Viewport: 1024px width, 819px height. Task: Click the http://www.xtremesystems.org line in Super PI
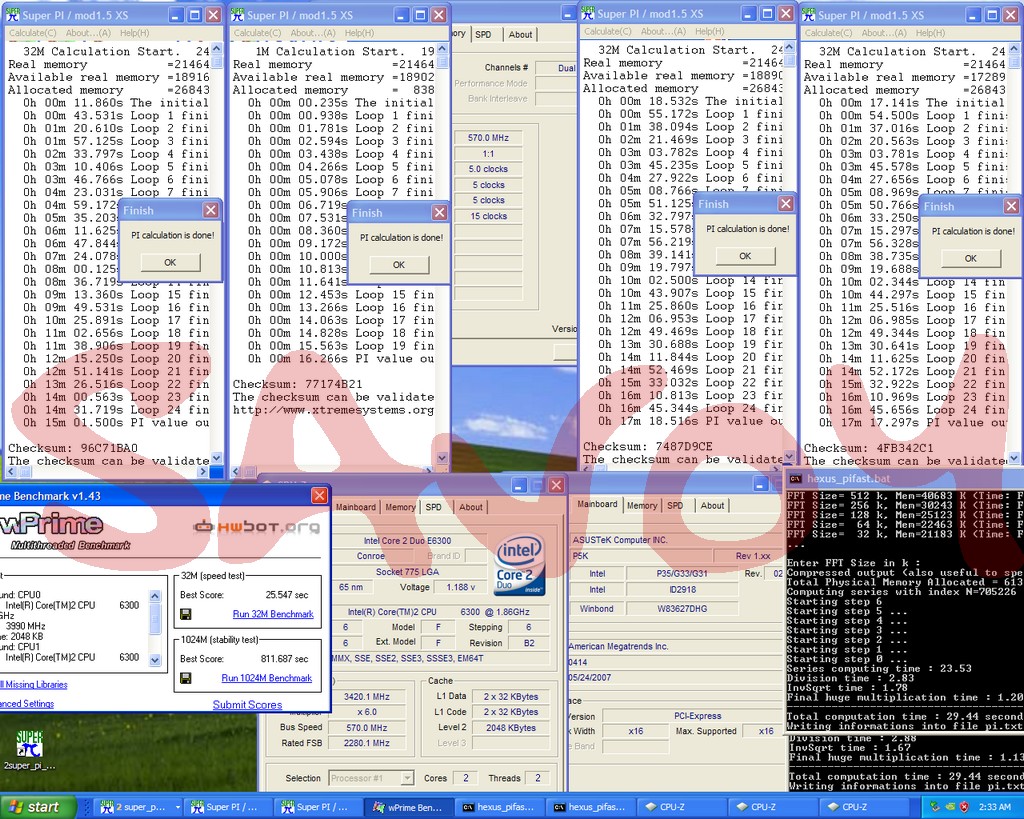(333, 410)
